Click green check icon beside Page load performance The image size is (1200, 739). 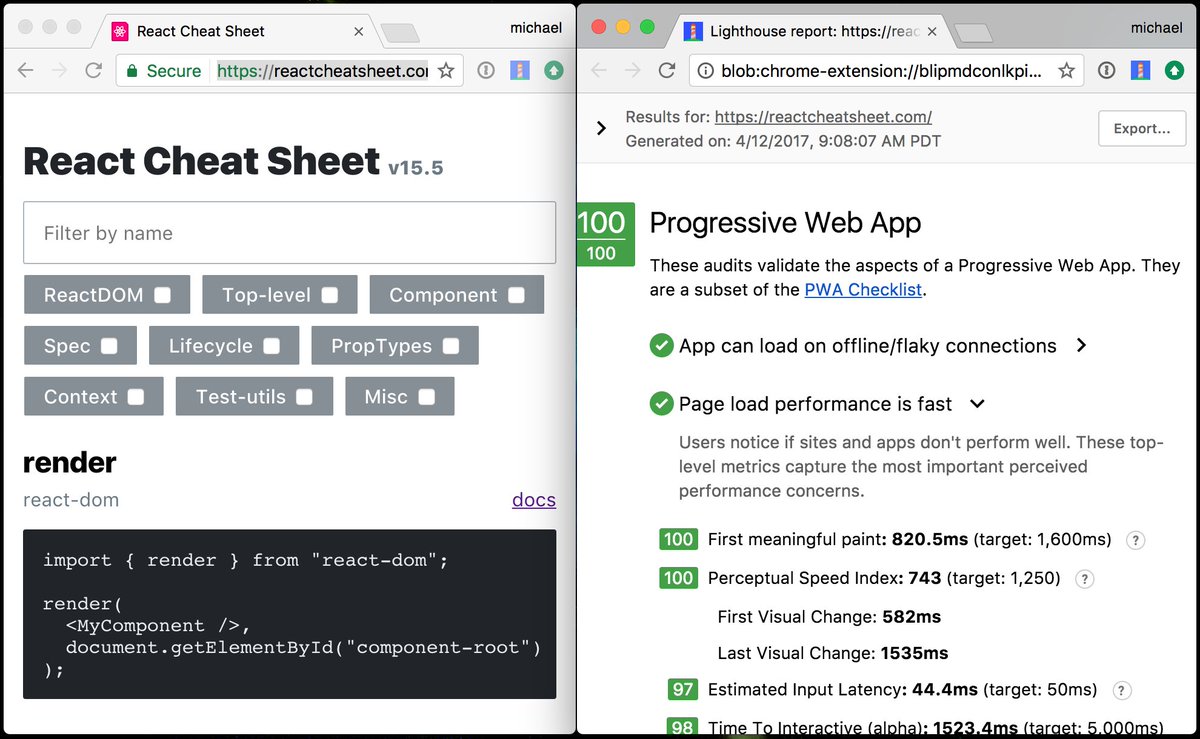661,404
